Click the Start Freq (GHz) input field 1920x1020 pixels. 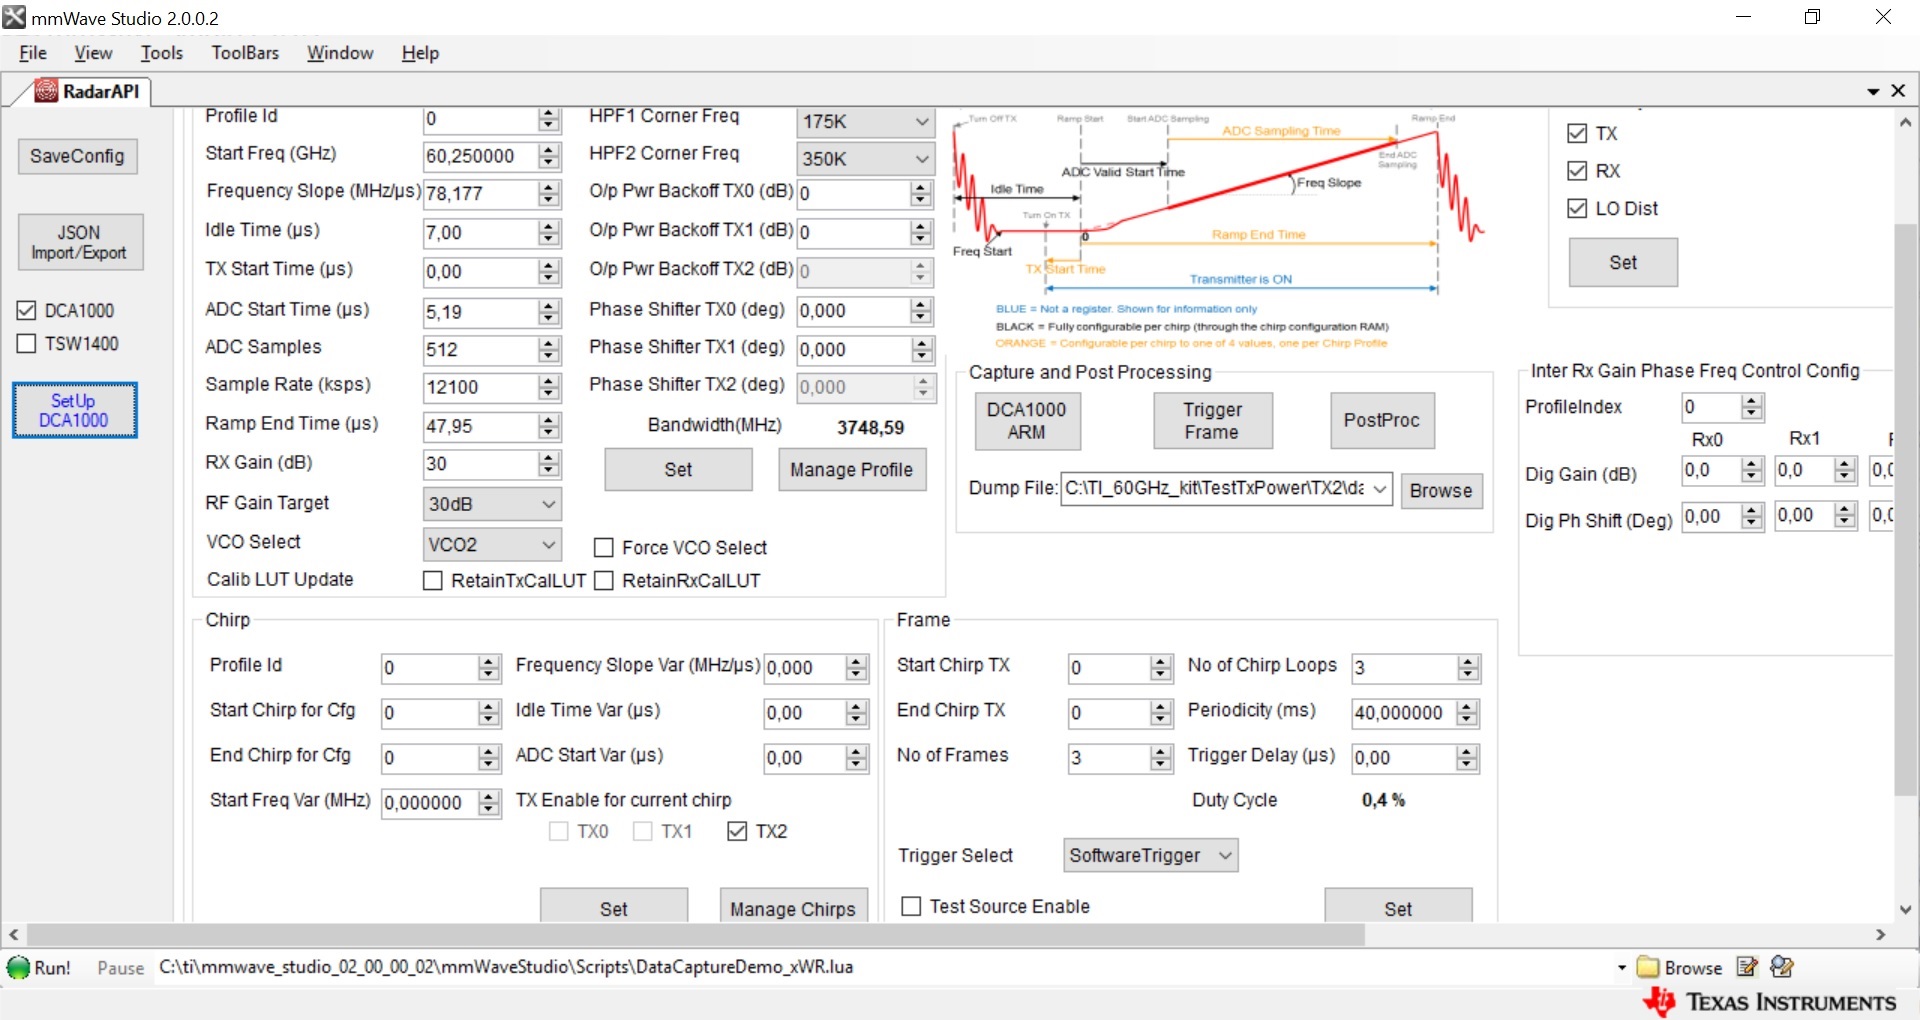pyautogui.click(x=480, y=156)
